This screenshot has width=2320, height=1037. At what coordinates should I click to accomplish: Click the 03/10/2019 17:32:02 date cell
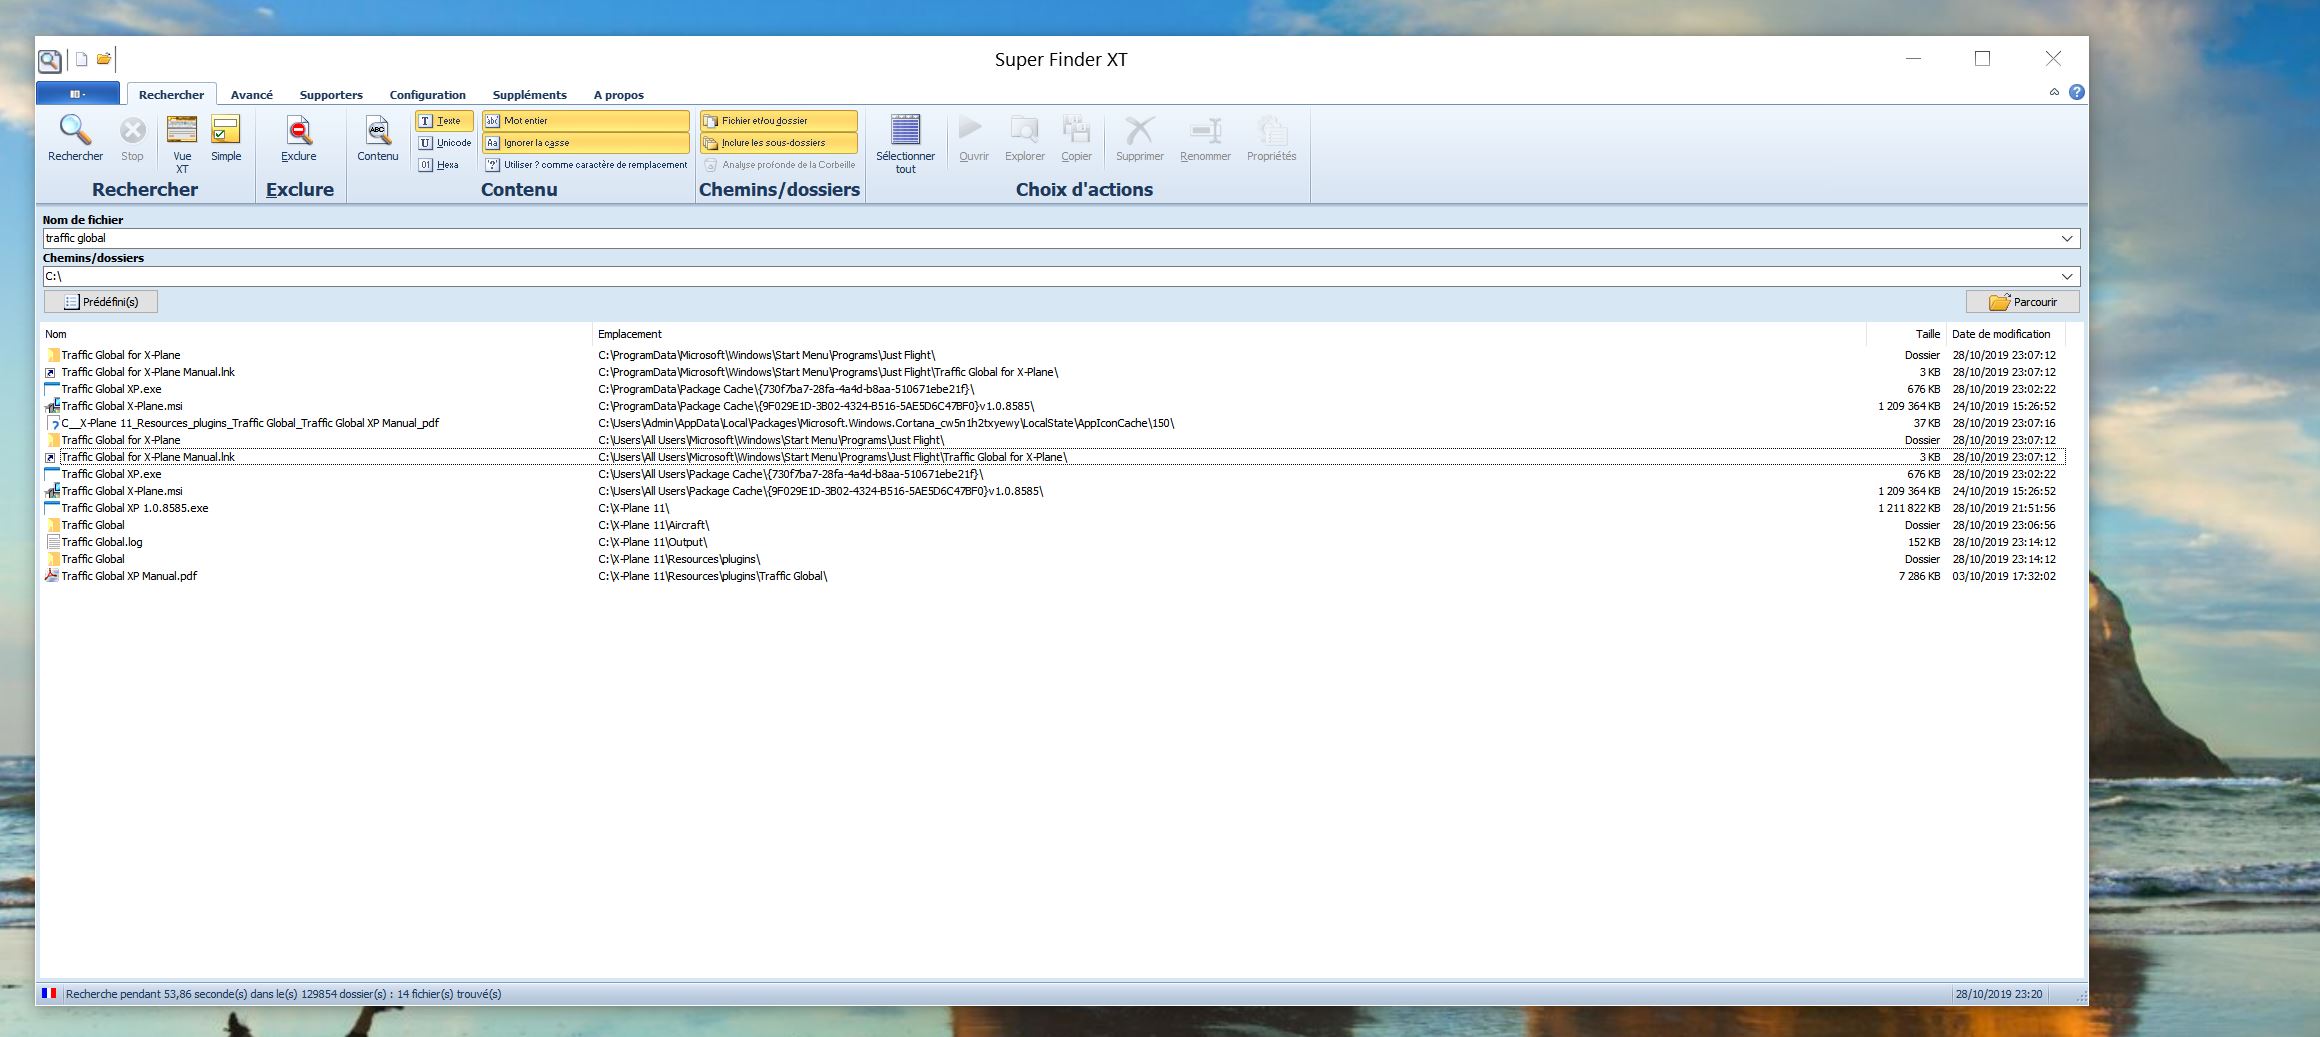click(2004, 576)
